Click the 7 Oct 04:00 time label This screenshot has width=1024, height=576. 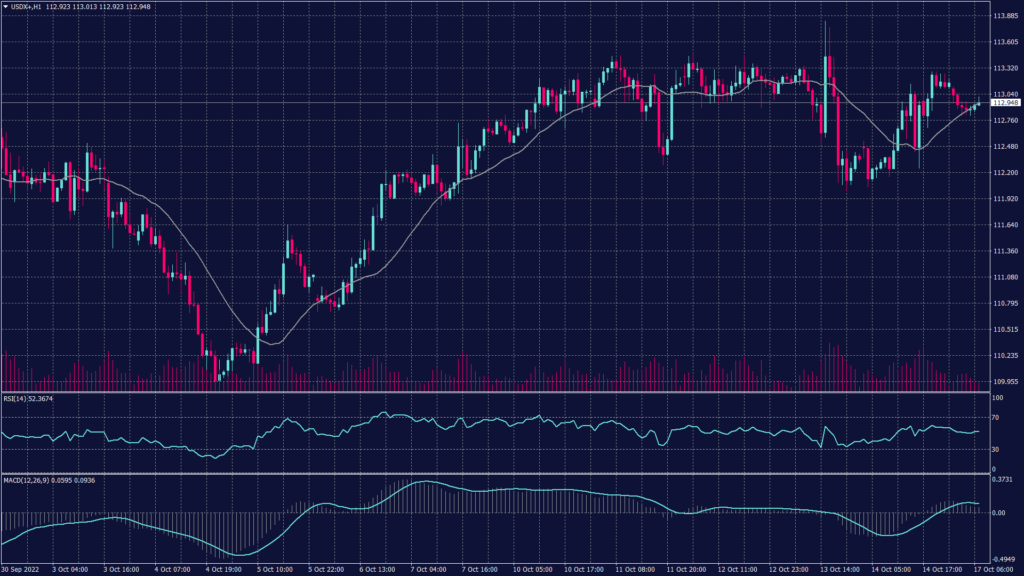[427, 569]
